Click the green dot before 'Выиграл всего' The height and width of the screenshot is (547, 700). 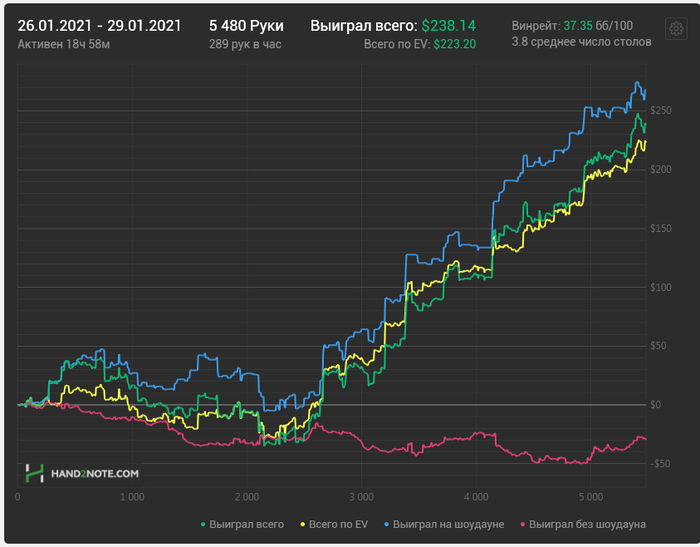[x=203, y=525]
